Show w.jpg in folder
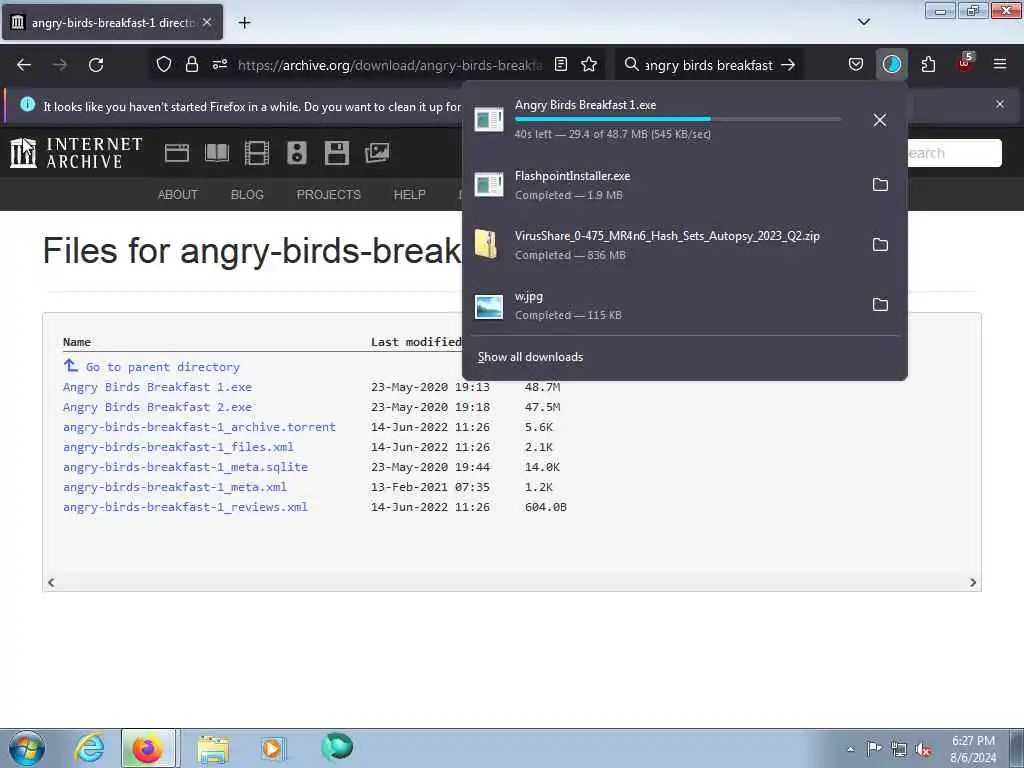The width and height of the screenshot is (1024, 768). click(x=880, y=305)
